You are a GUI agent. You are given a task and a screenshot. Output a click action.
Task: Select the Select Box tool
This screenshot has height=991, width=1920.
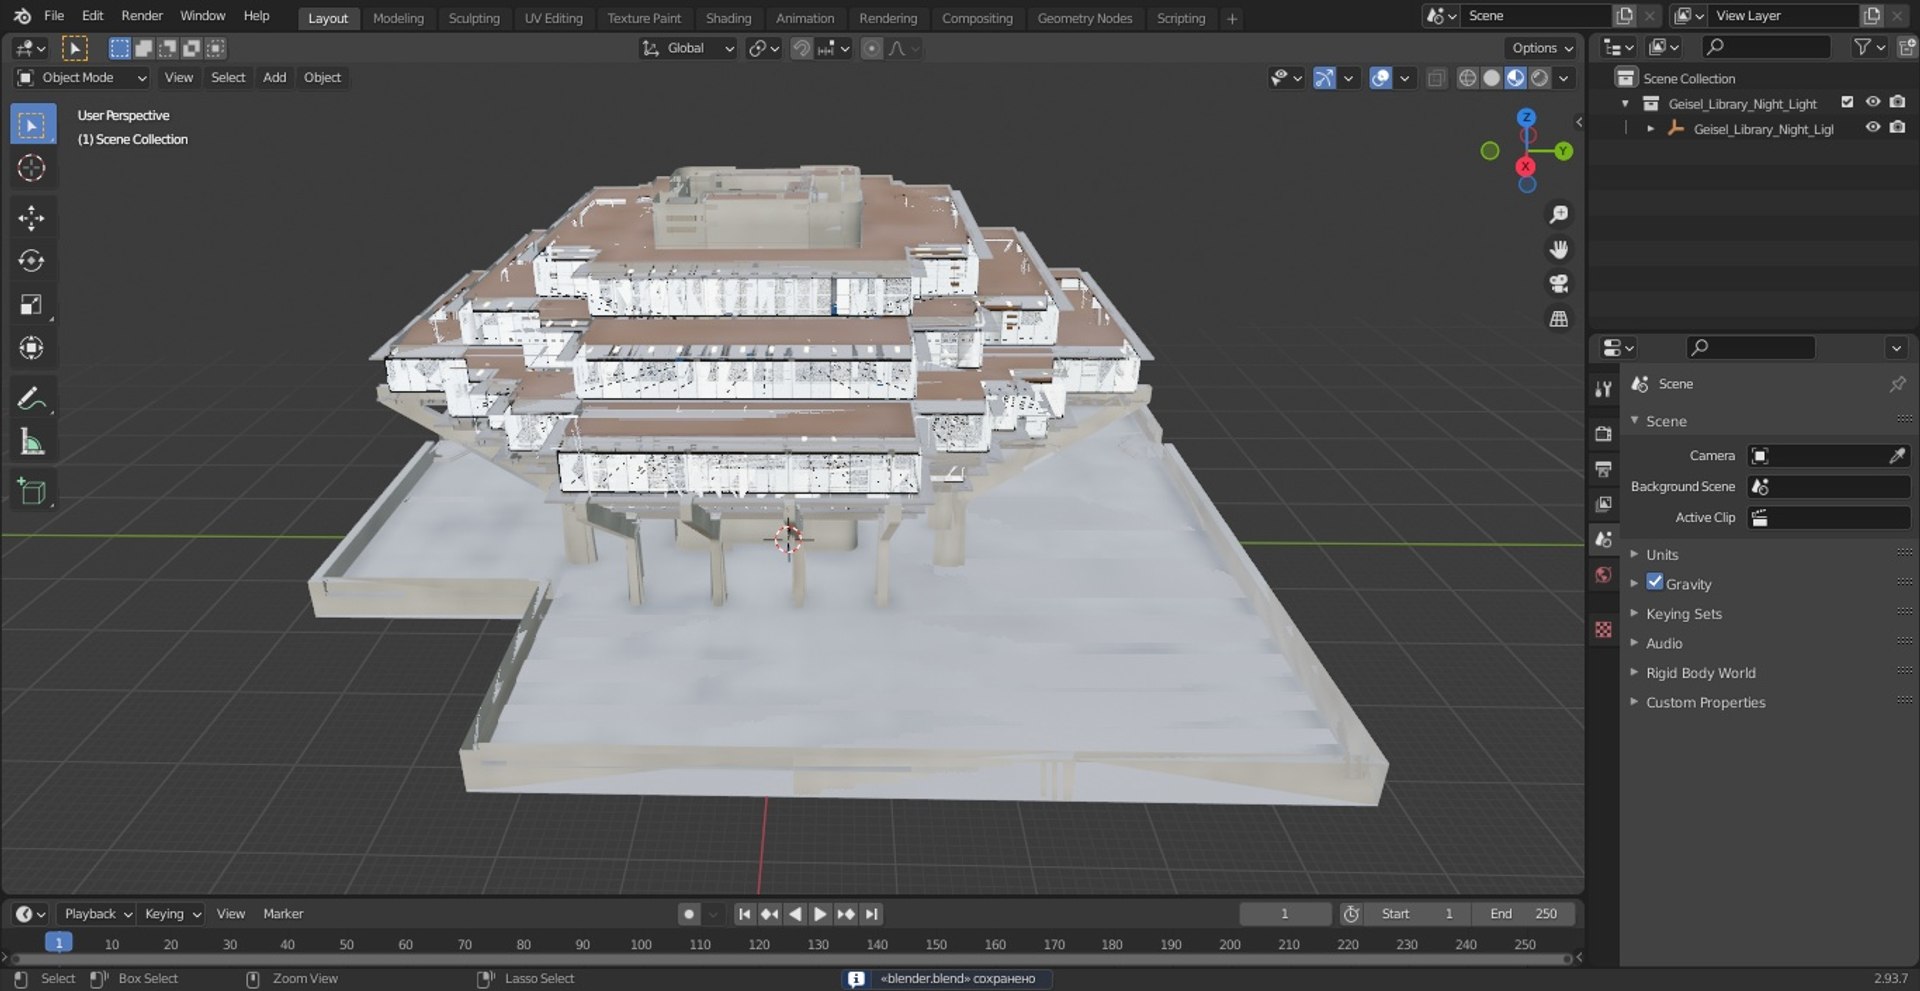click(x=32, y=125)
